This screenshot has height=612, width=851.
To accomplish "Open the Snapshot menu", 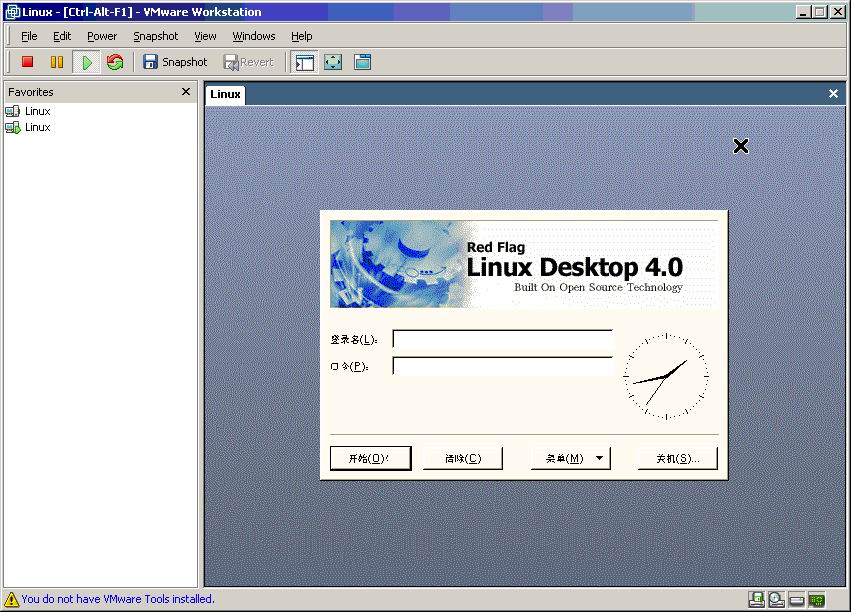I will (156, 36).
